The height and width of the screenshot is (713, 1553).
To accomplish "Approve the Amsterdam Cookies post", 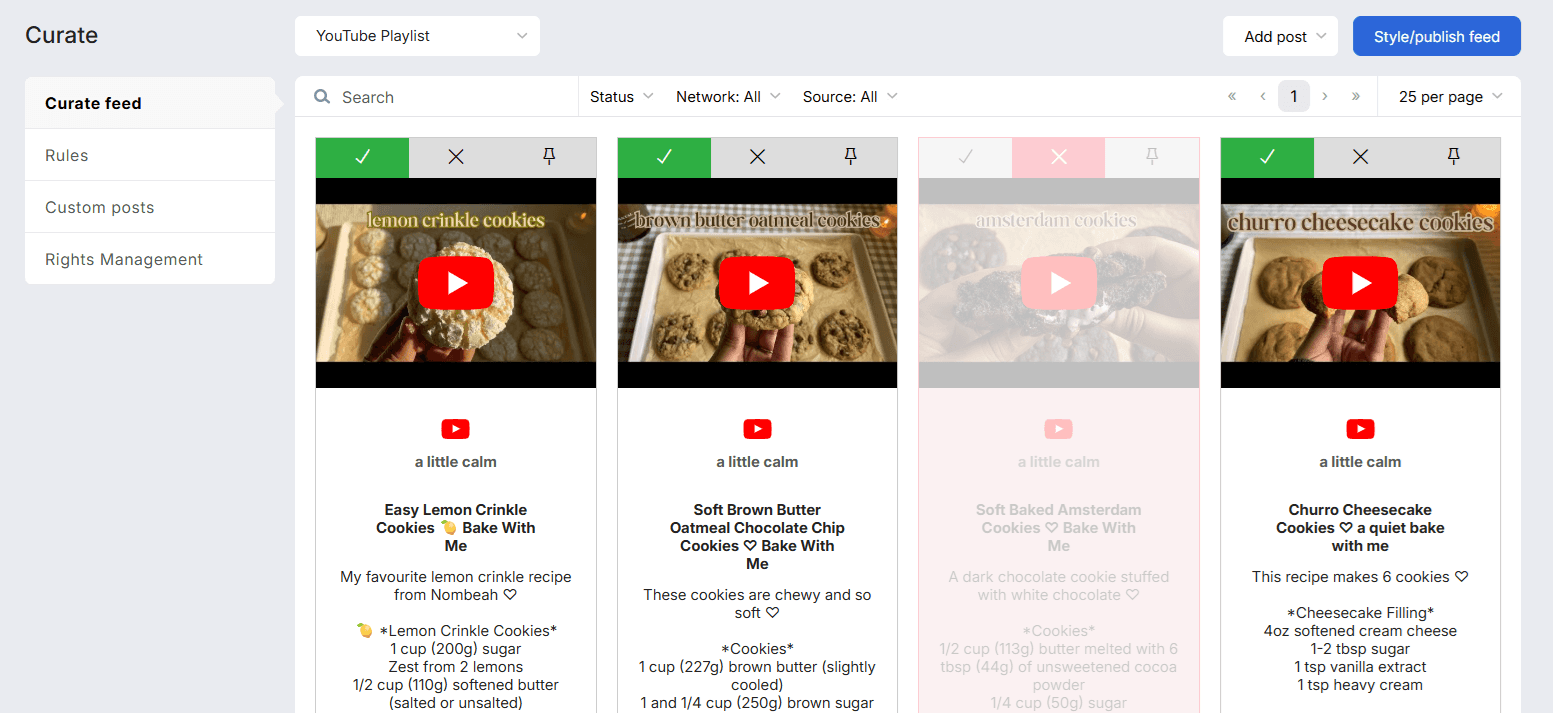I will [x=964, y=157].
